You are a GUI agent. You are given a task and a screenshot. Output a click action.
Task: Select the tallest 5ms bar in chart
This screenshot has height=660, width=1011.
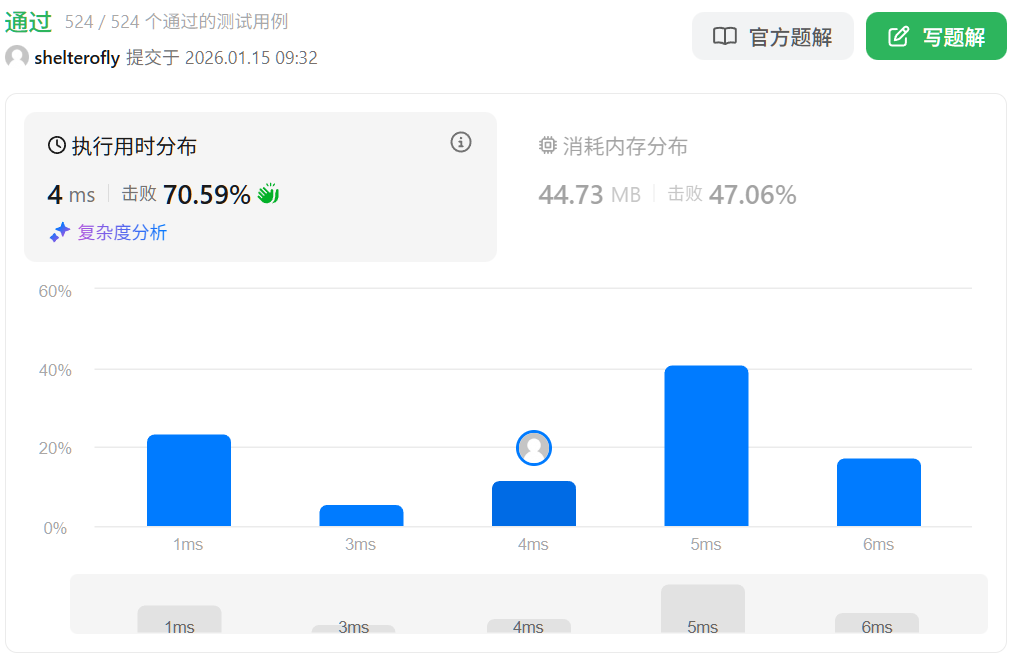[706, 446]
